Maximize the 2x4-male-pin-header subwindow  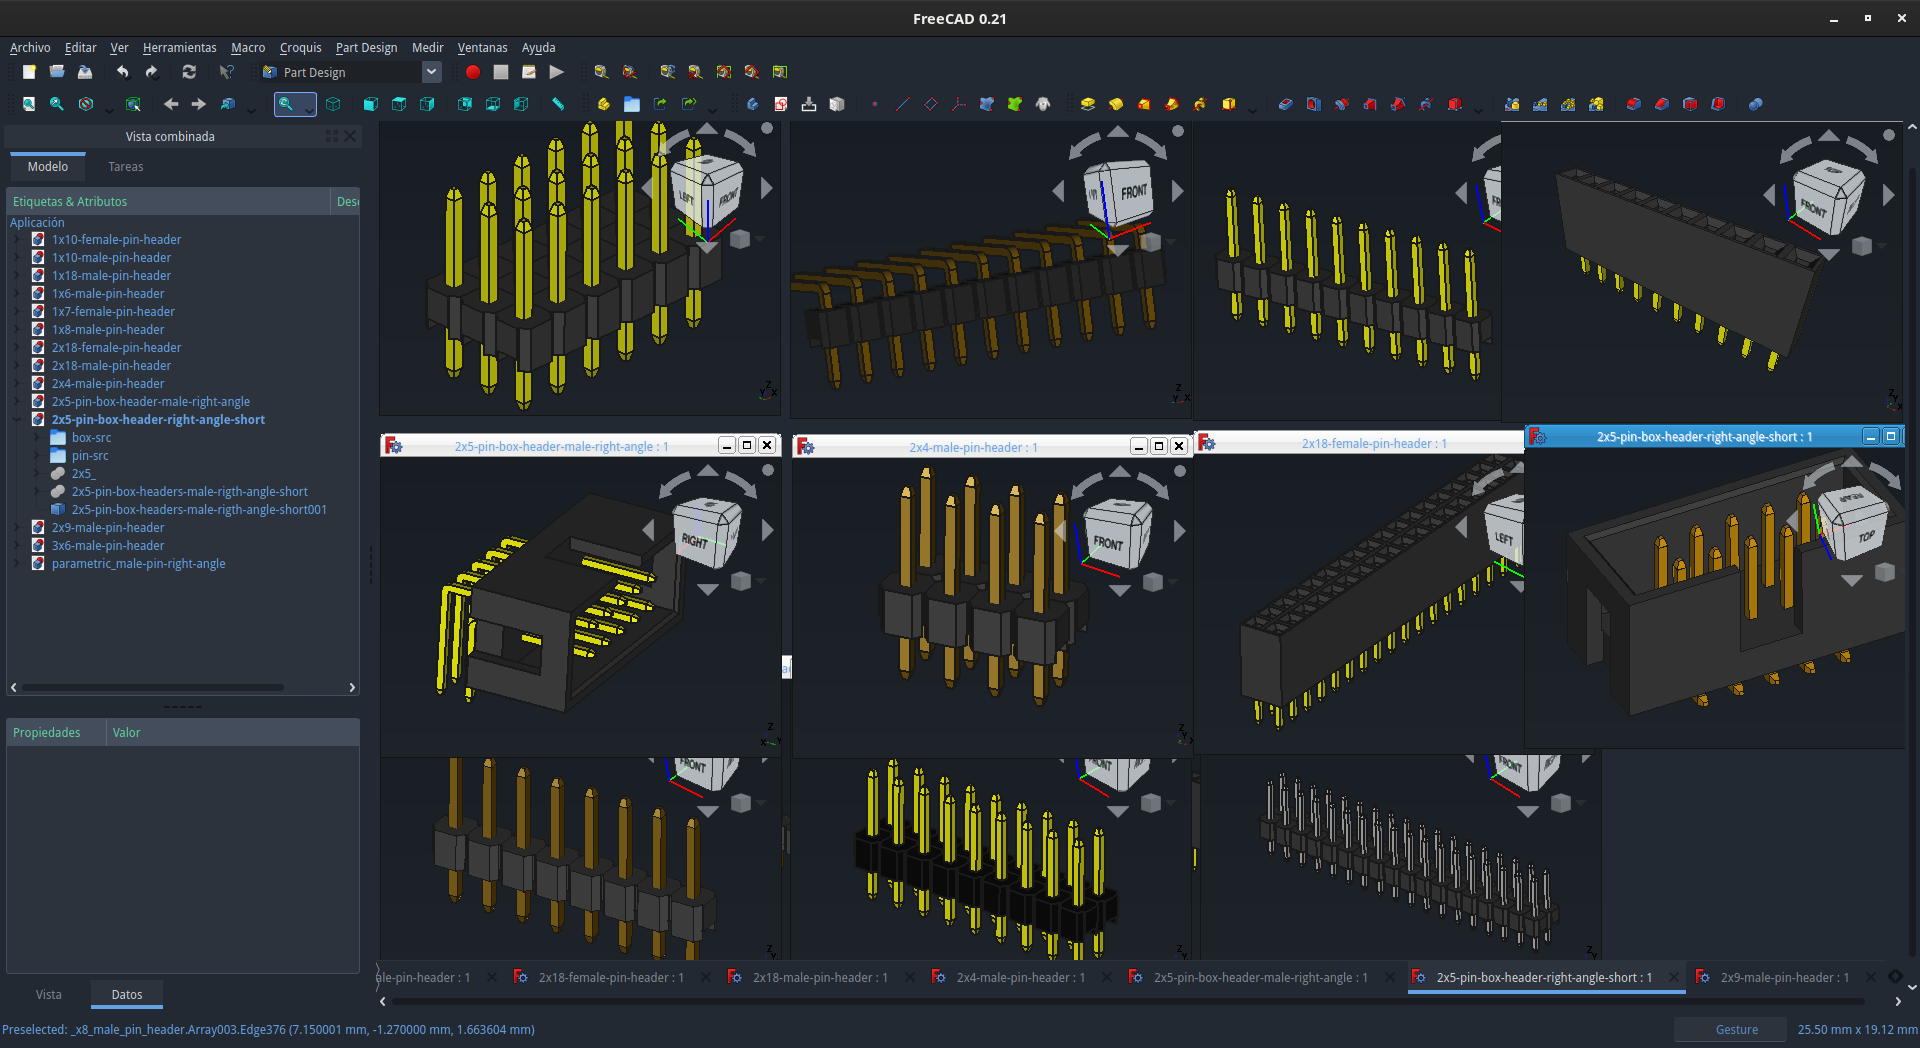pyautogui.click(x=1158, y=446)
